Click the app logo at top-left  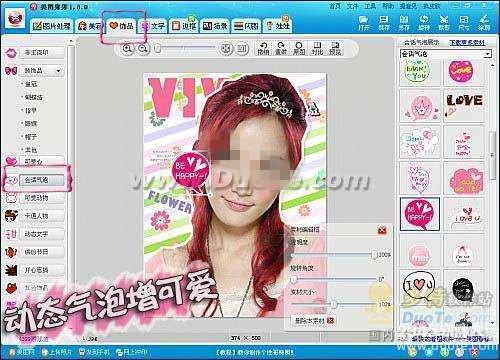(x=14, y=18)
